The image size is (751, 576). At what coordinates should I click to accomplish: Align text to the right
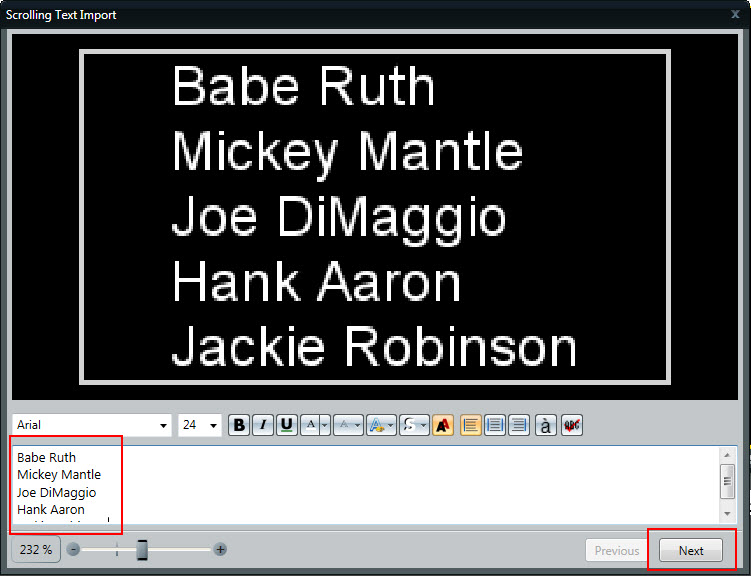[519, 425]
